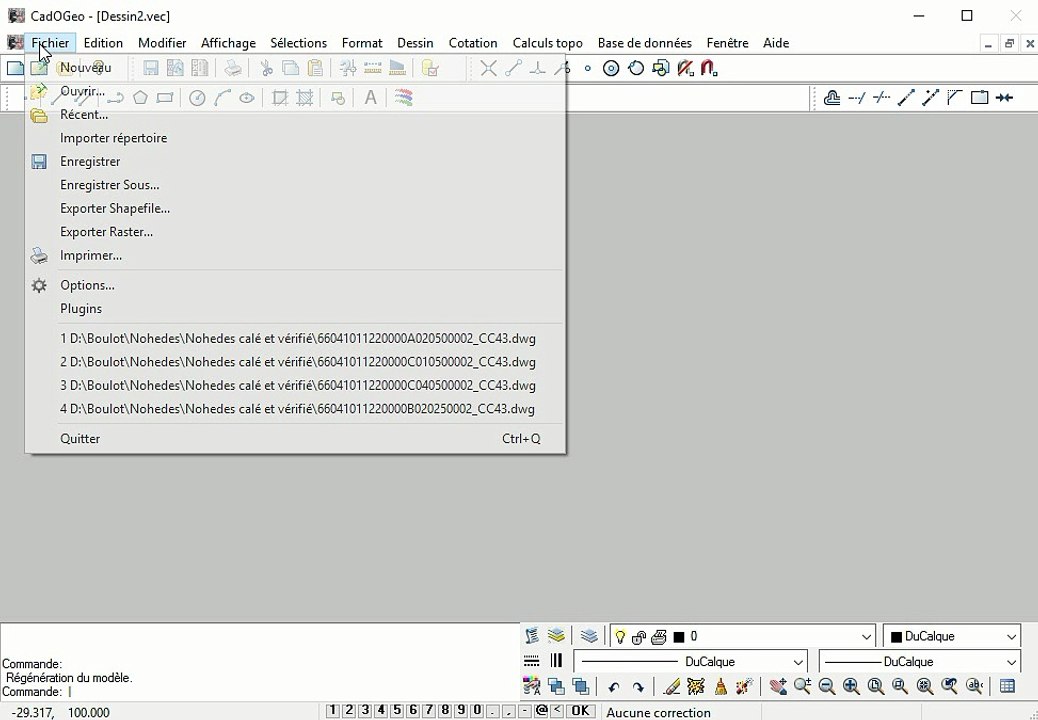Viewport: 1038px width, 720px height.
Task: Click the redo arrow icon
Action: click(x=637, y=687)
